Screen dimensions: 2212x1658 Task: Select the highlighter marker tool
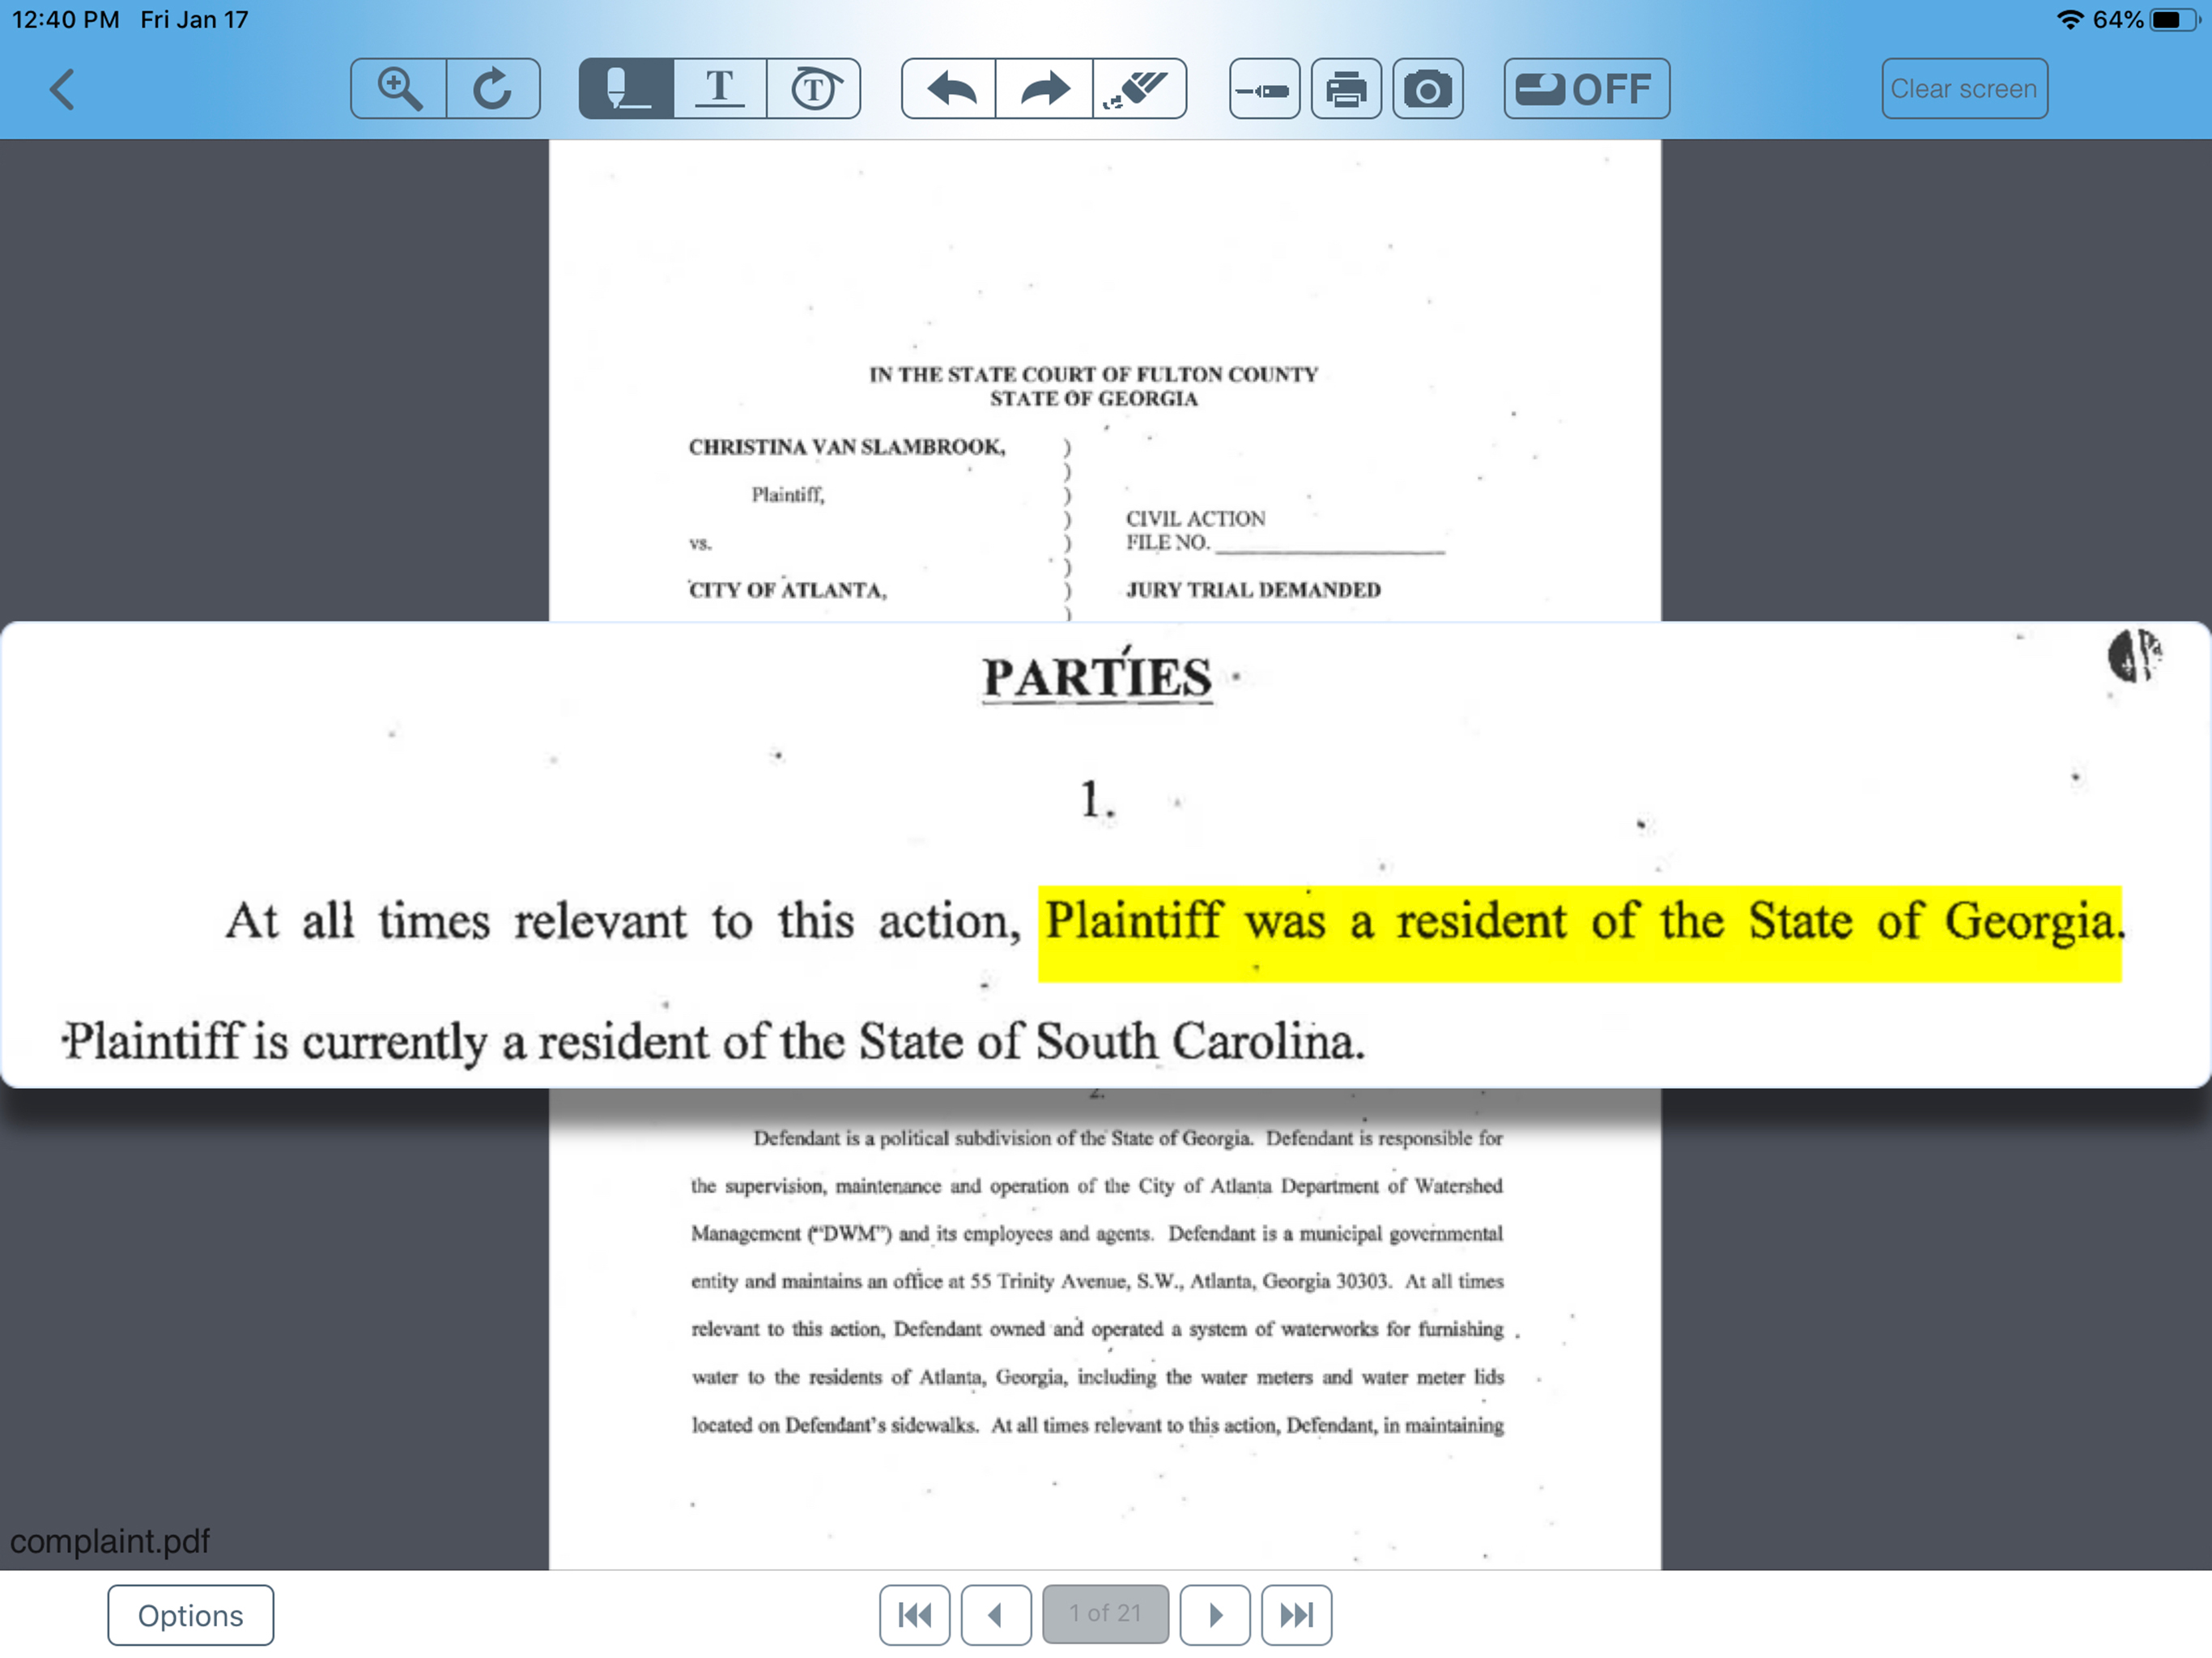click(x=627, y=89)
